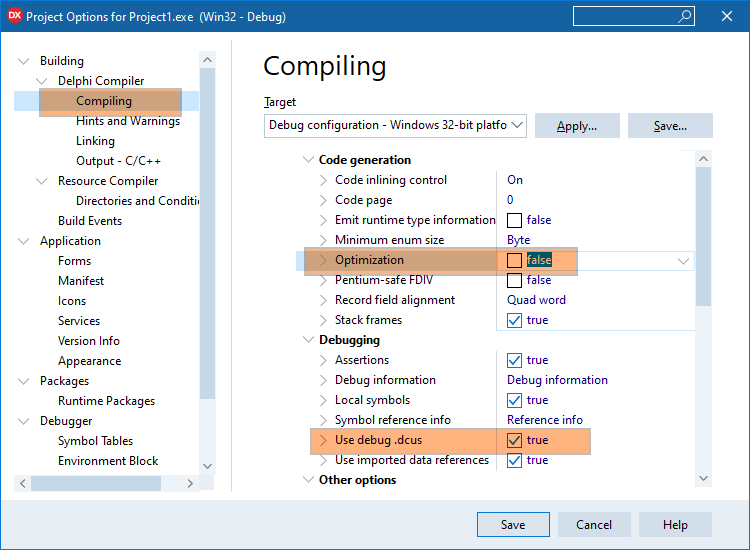Screen dimensions: 750x550
Task: Go to Symbol Tables under Debugger
Action: pos(95,441)
